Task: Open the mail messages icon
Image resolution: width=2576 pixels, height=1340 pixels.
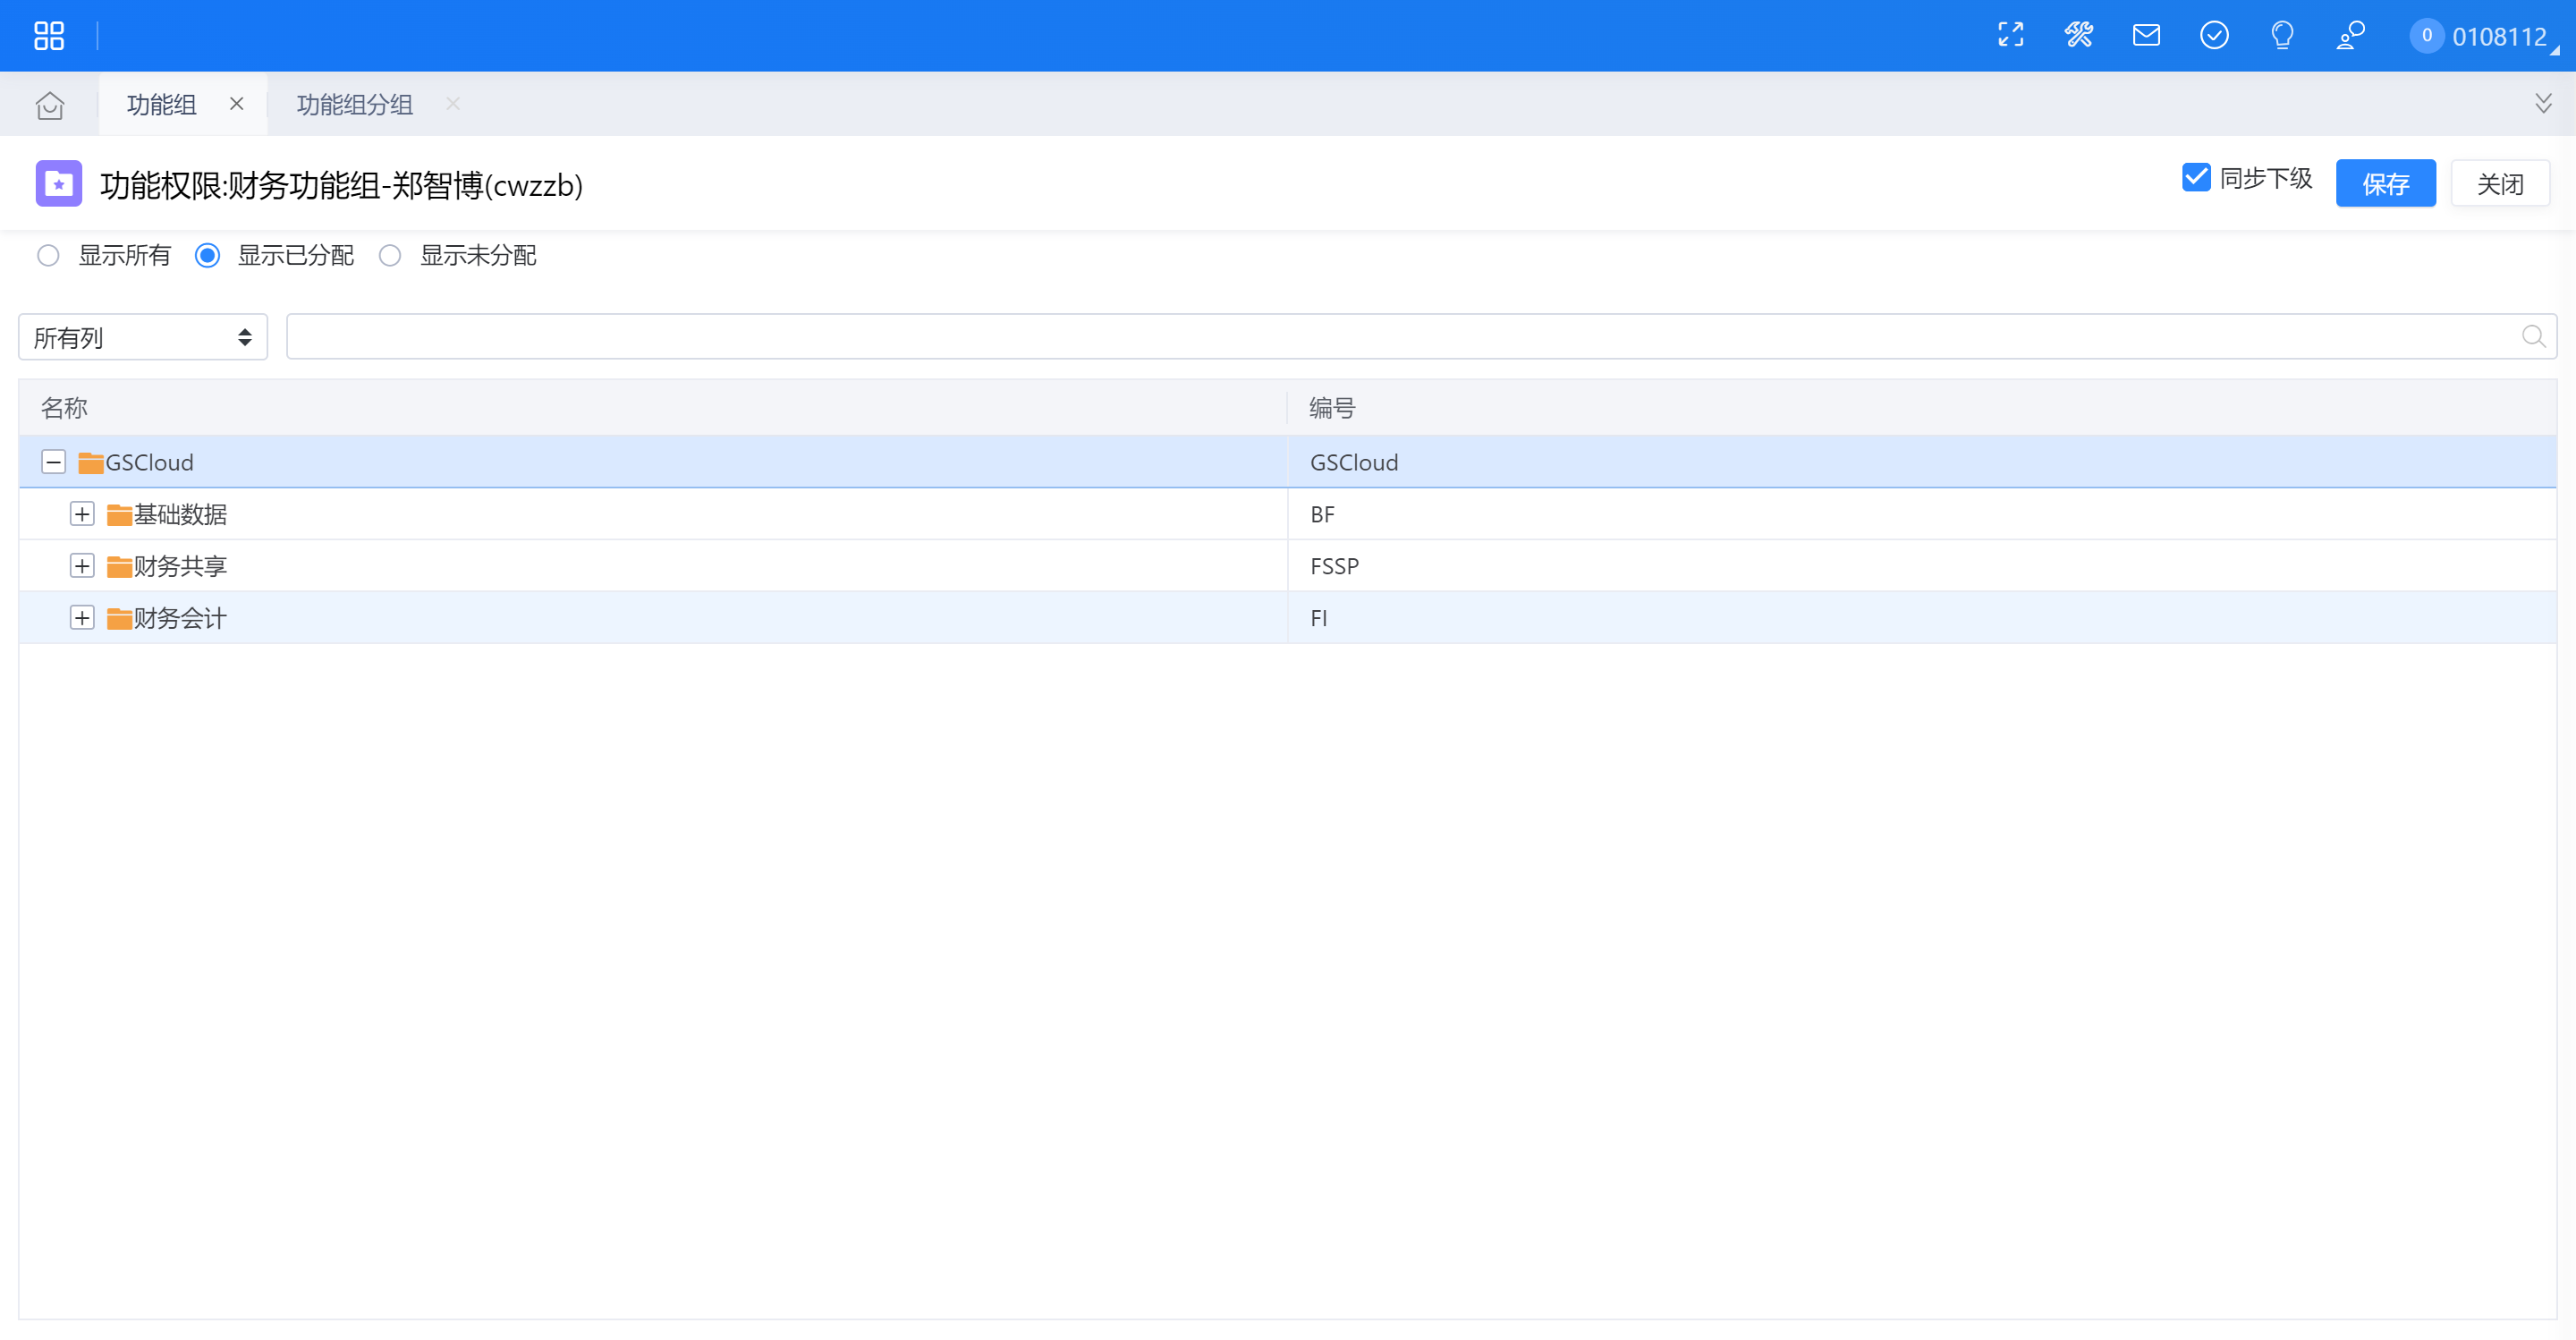Action: [2146, 36]
